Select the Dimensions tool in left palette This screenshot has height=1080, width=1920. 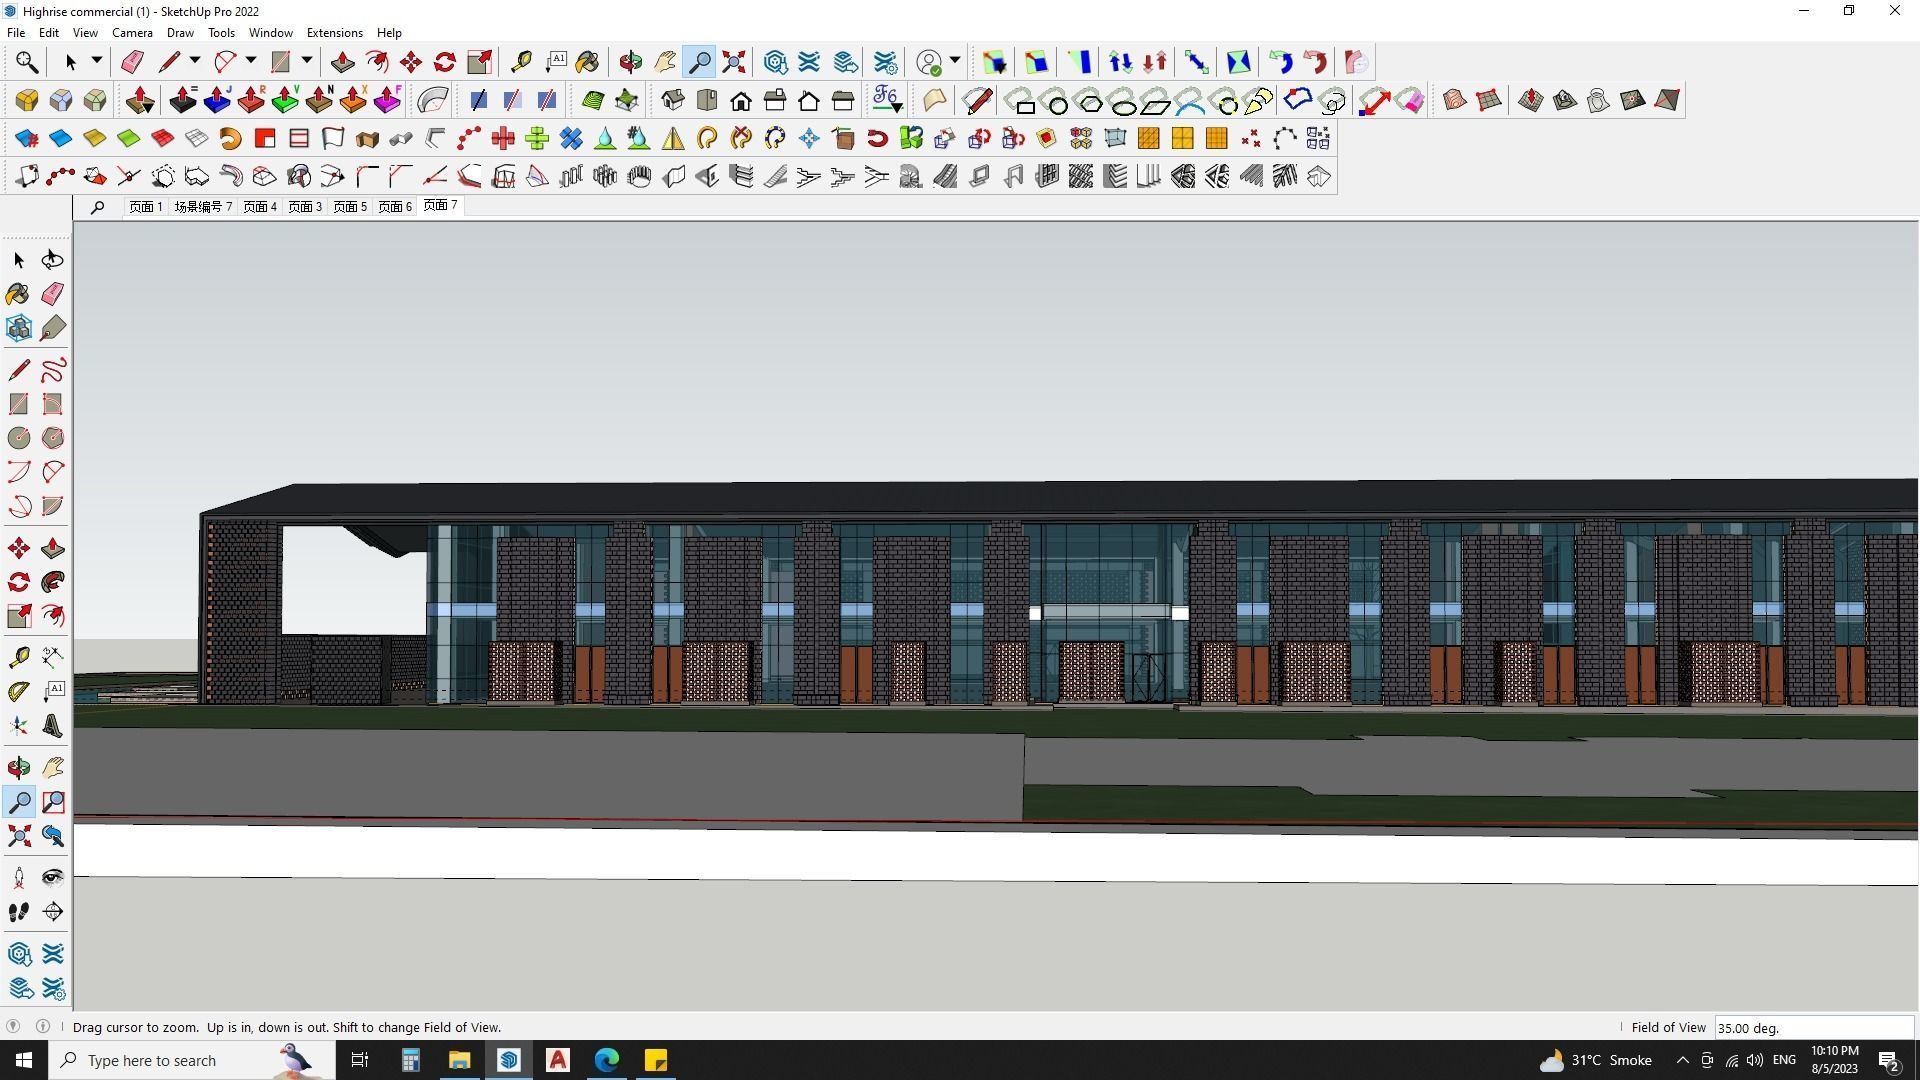tap(52, 656)
